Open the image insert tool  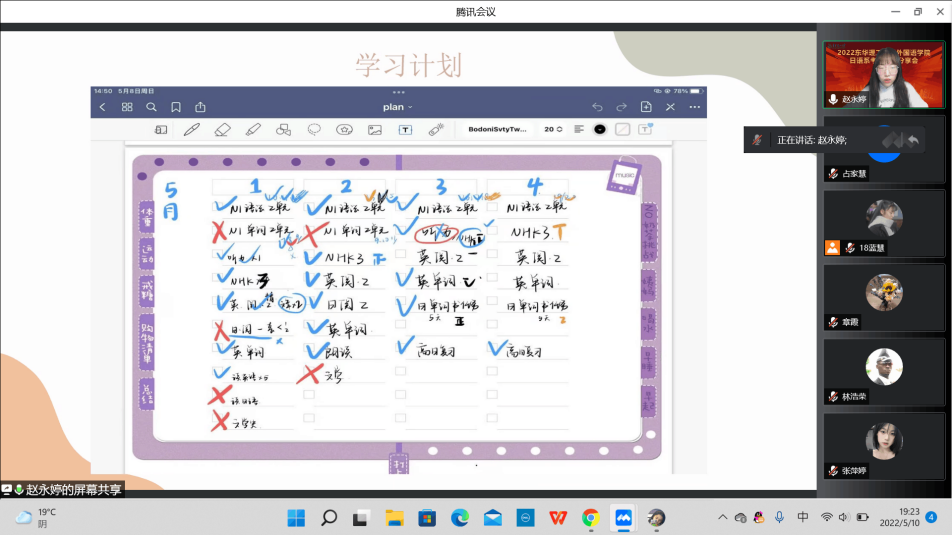(x=375, y=129)
